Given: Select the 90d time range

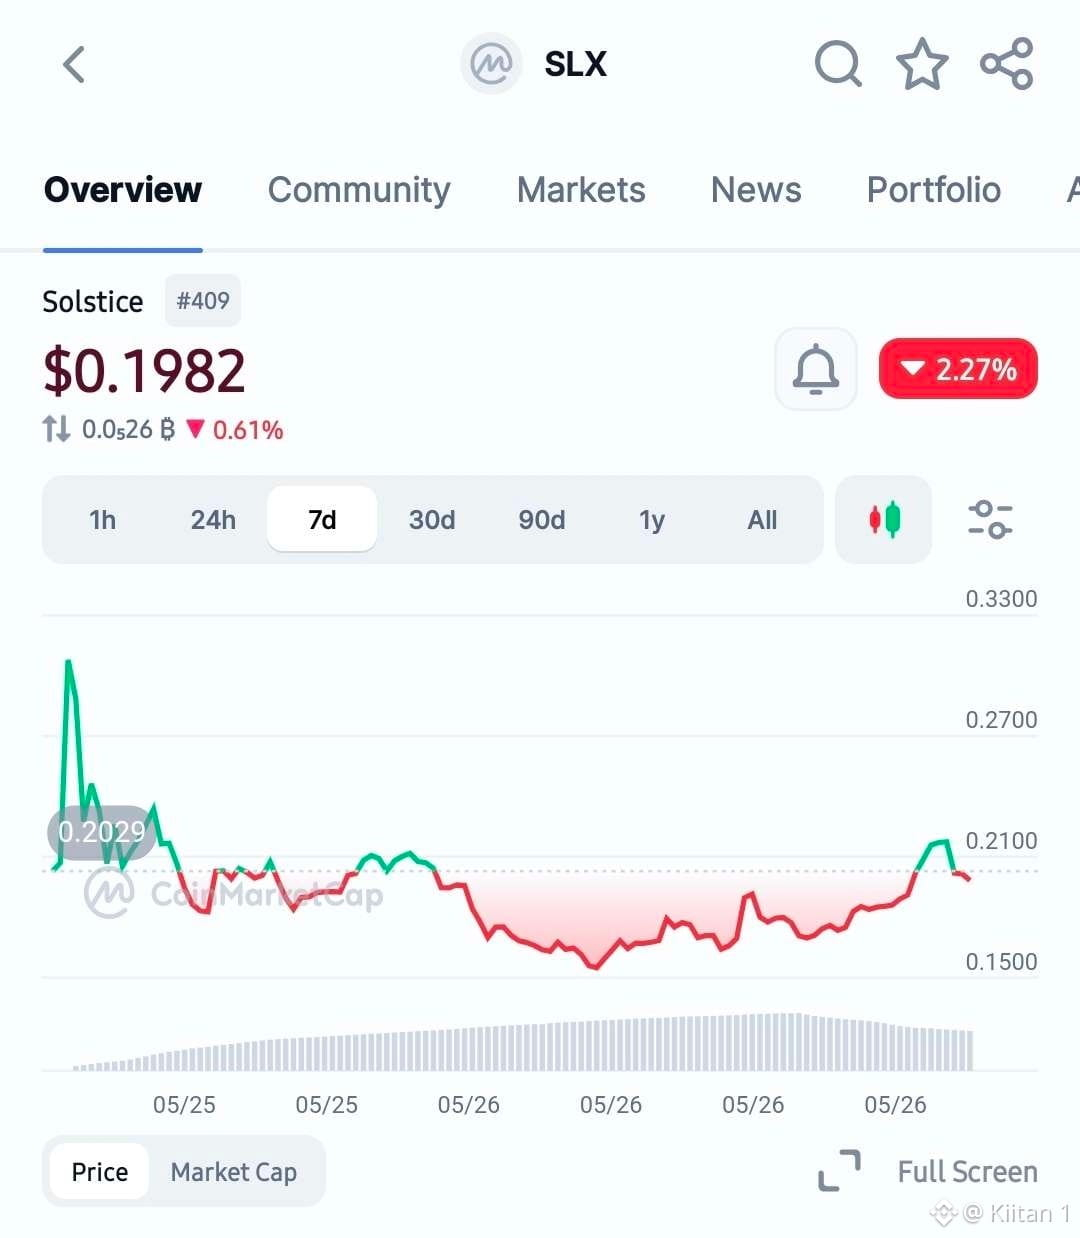Looking at the screenshot, I should pyautogui.click(x=542, y=520).
